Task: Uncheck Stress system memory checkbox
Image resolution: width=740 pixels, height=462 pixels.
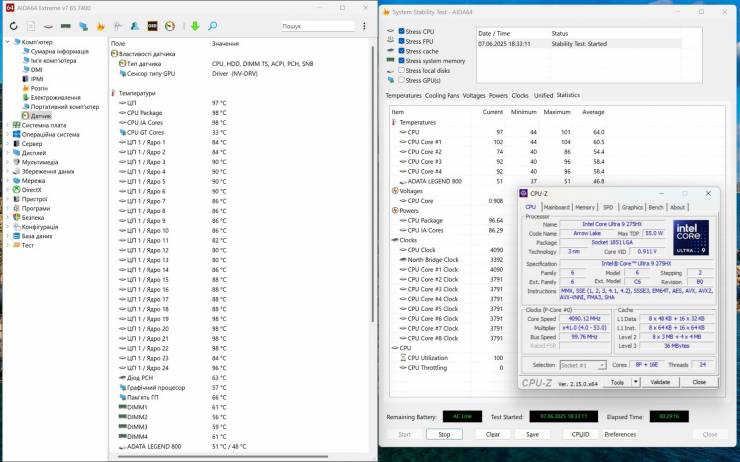Action: (401, 61)
